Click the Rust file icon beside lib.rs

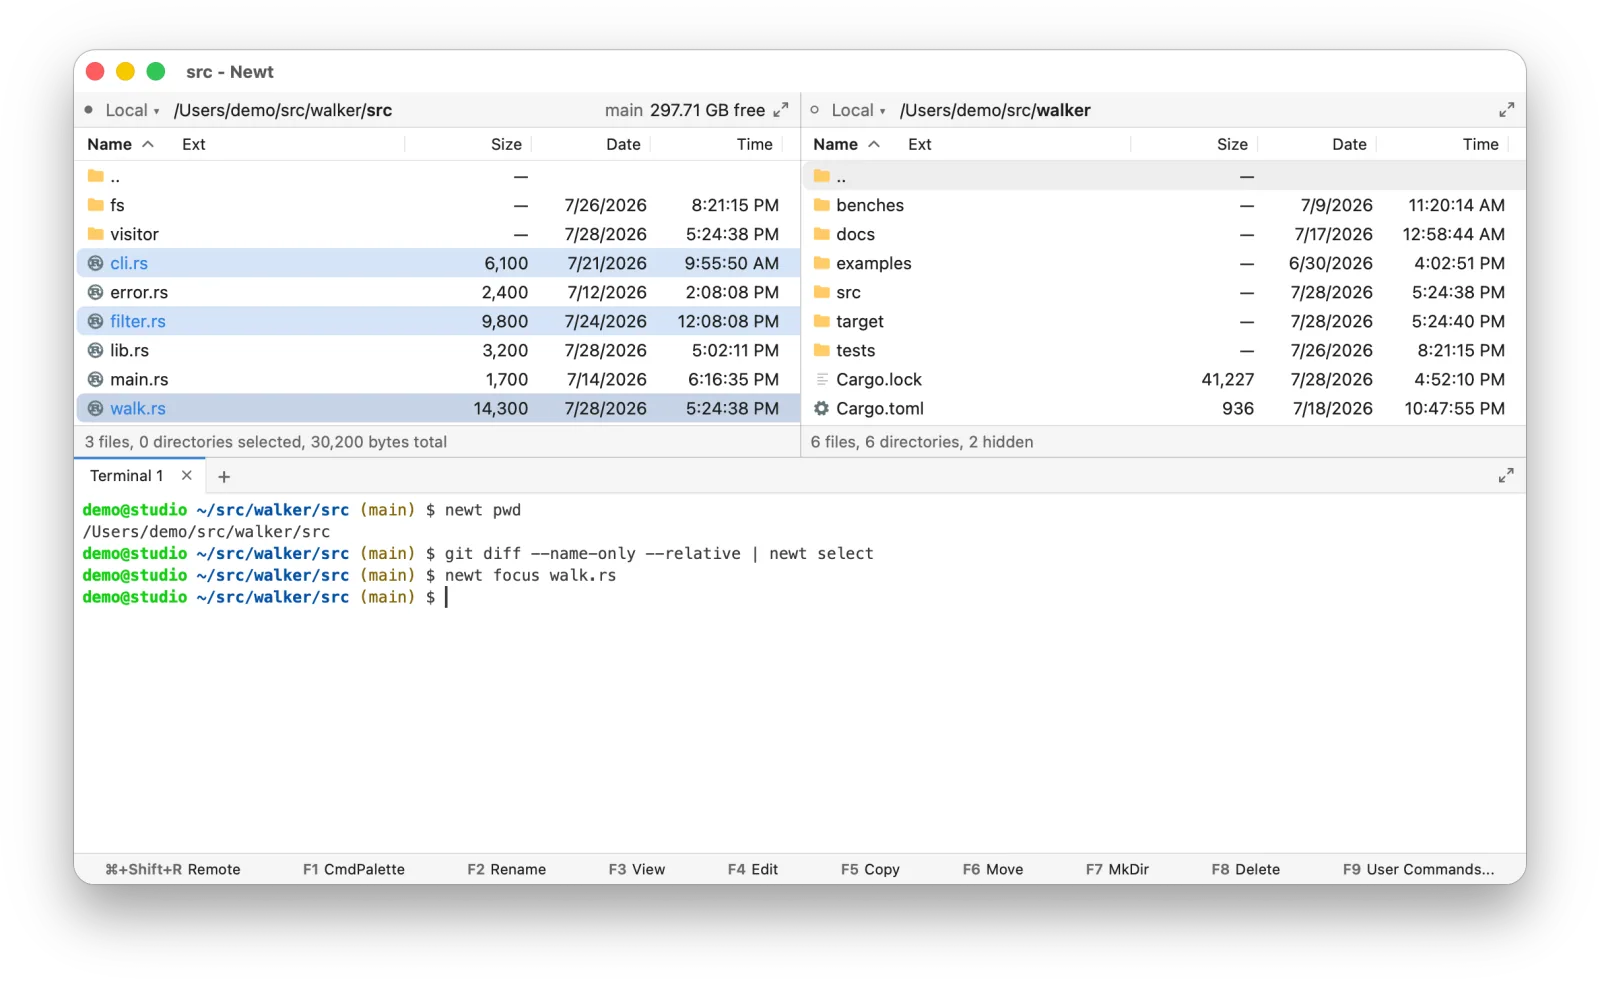(x=95, y=350)
